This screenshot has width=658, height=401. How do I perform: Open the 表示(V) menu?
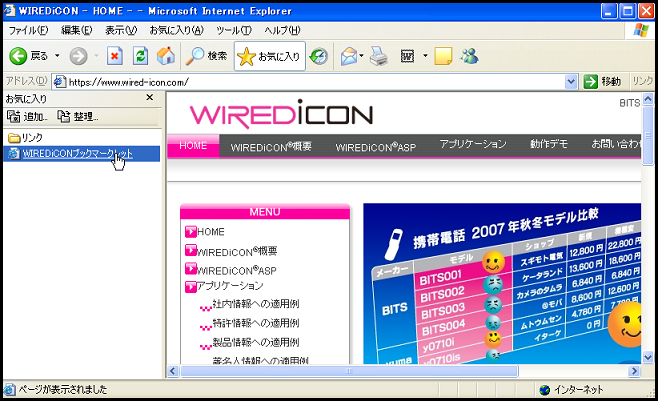121,30
